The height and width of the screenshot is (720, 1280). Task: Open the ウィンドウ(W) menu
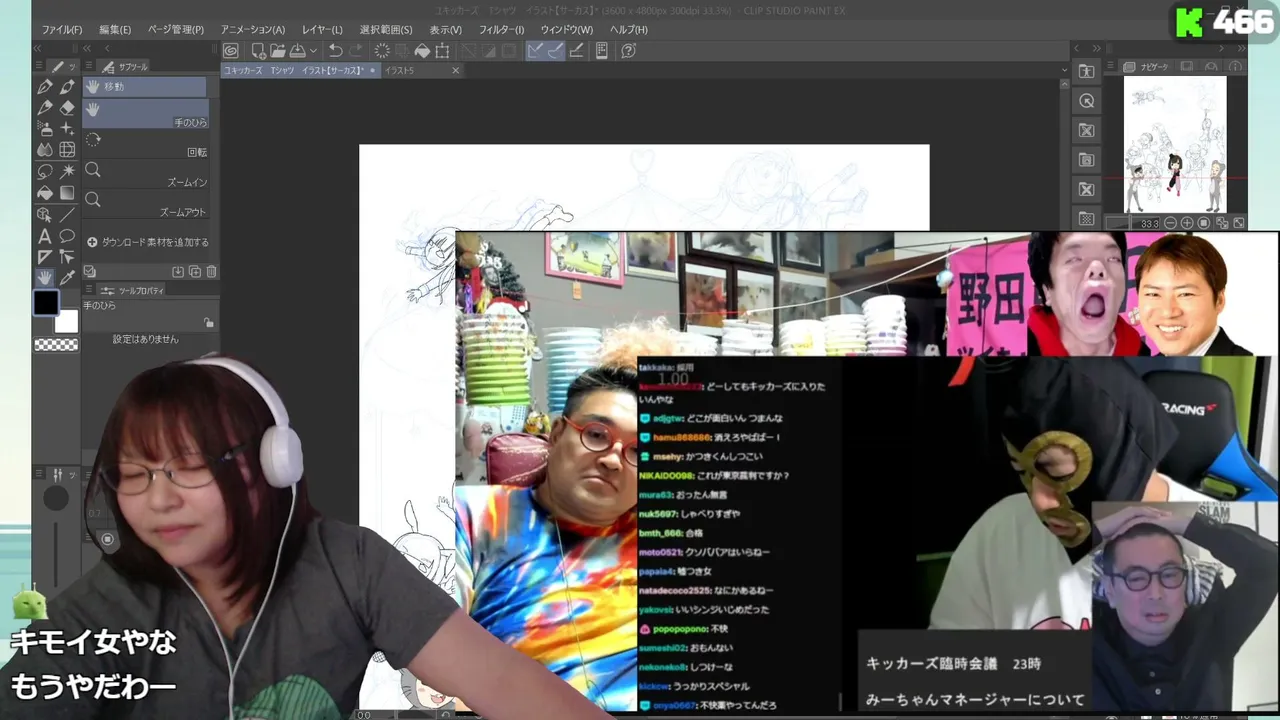[567, 30]
